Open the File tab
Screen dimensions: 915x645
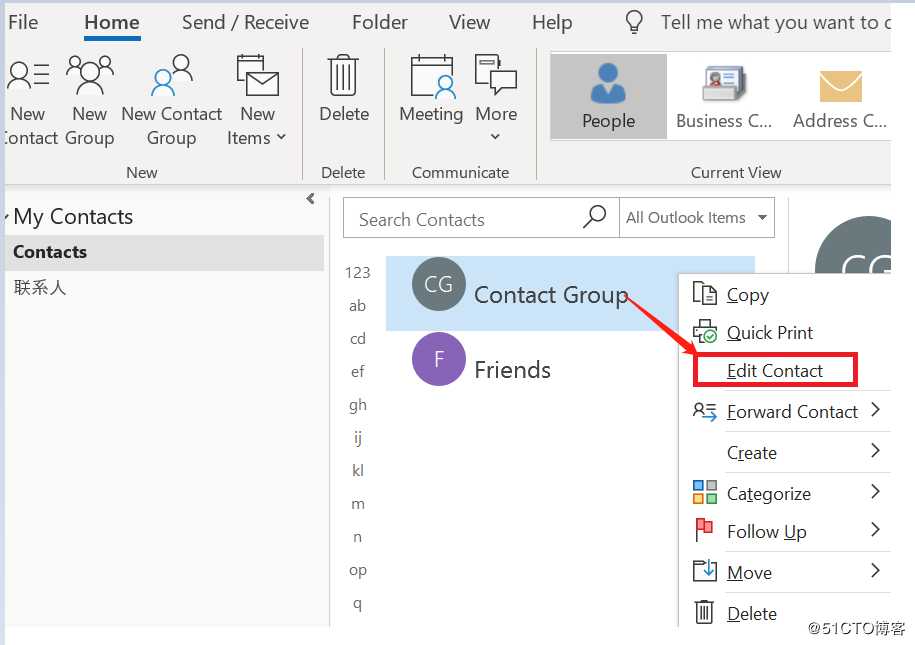[23, 22]
